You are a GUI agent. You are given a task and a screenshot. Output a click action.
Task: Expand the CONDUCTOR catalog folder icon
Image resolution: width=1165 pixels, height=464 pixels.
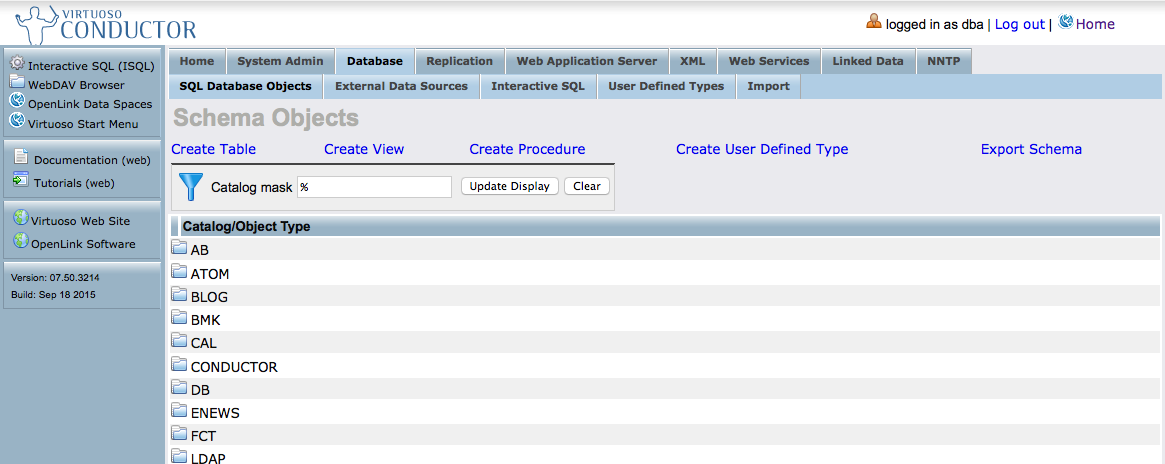click(x=179, y=365)
